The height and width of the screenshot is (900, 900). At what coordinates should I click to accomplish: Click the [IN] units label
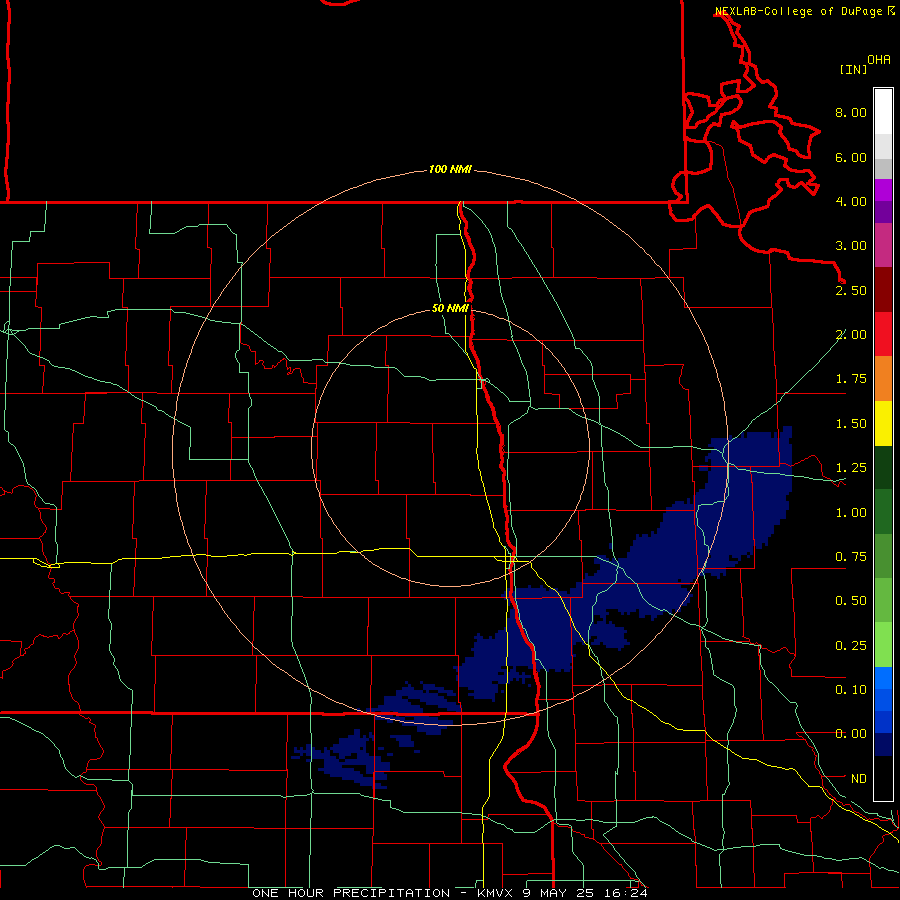point(854,69)
